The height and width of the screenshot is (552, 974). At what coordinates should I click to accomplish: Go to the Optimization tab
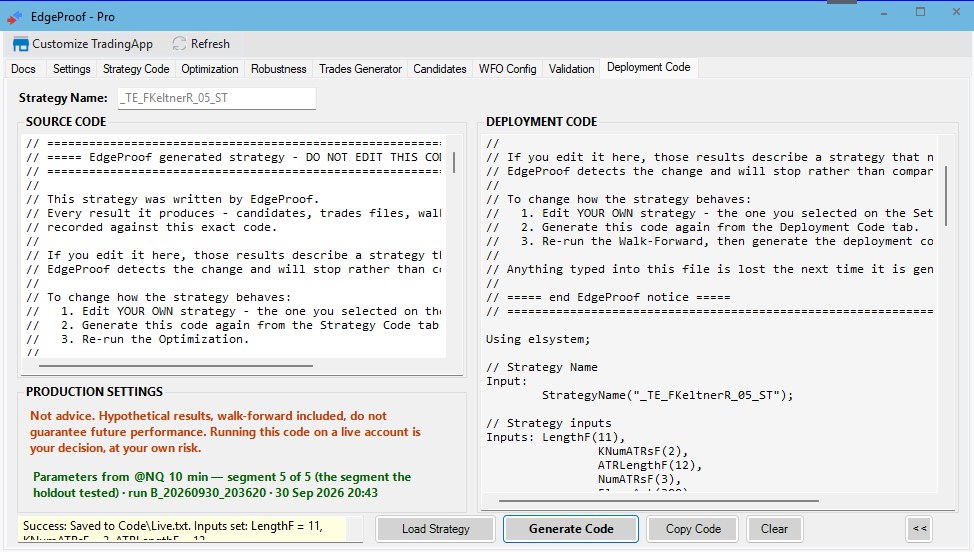(x=210, y=69)
